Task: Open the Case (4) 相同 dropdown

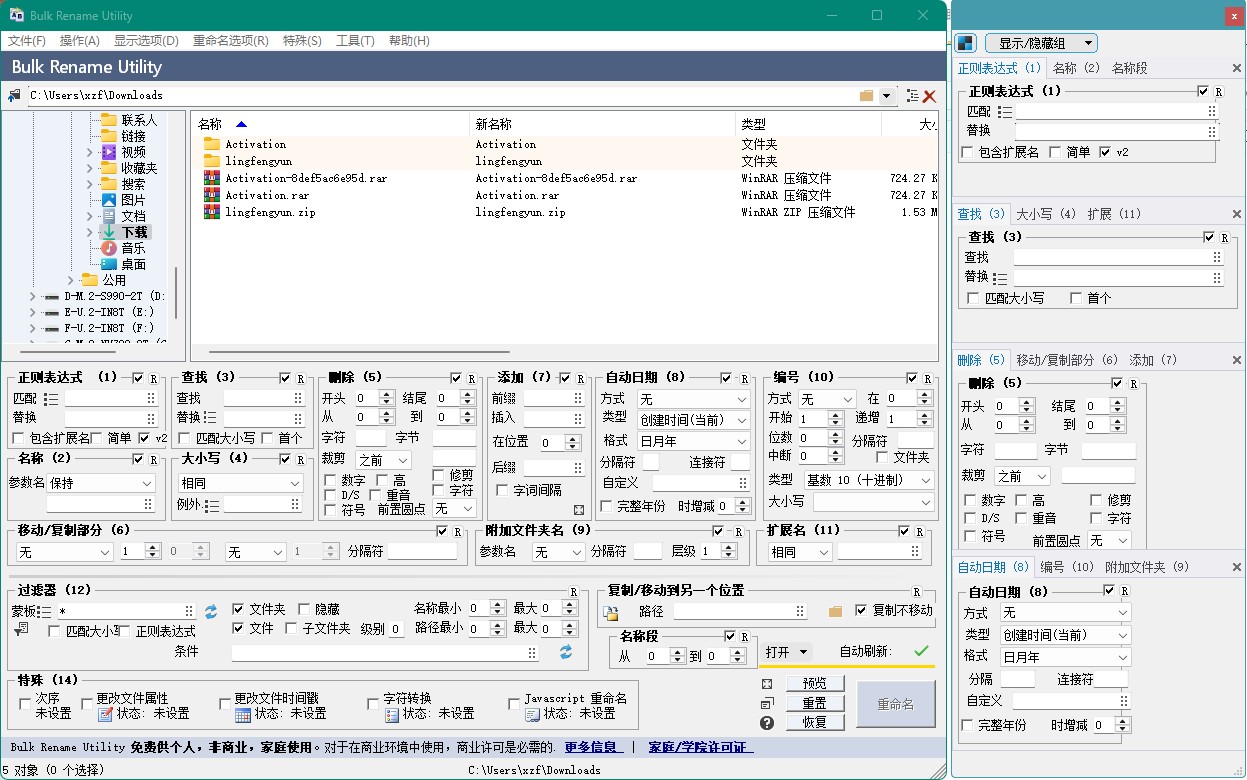Action: tap(240, 483)
